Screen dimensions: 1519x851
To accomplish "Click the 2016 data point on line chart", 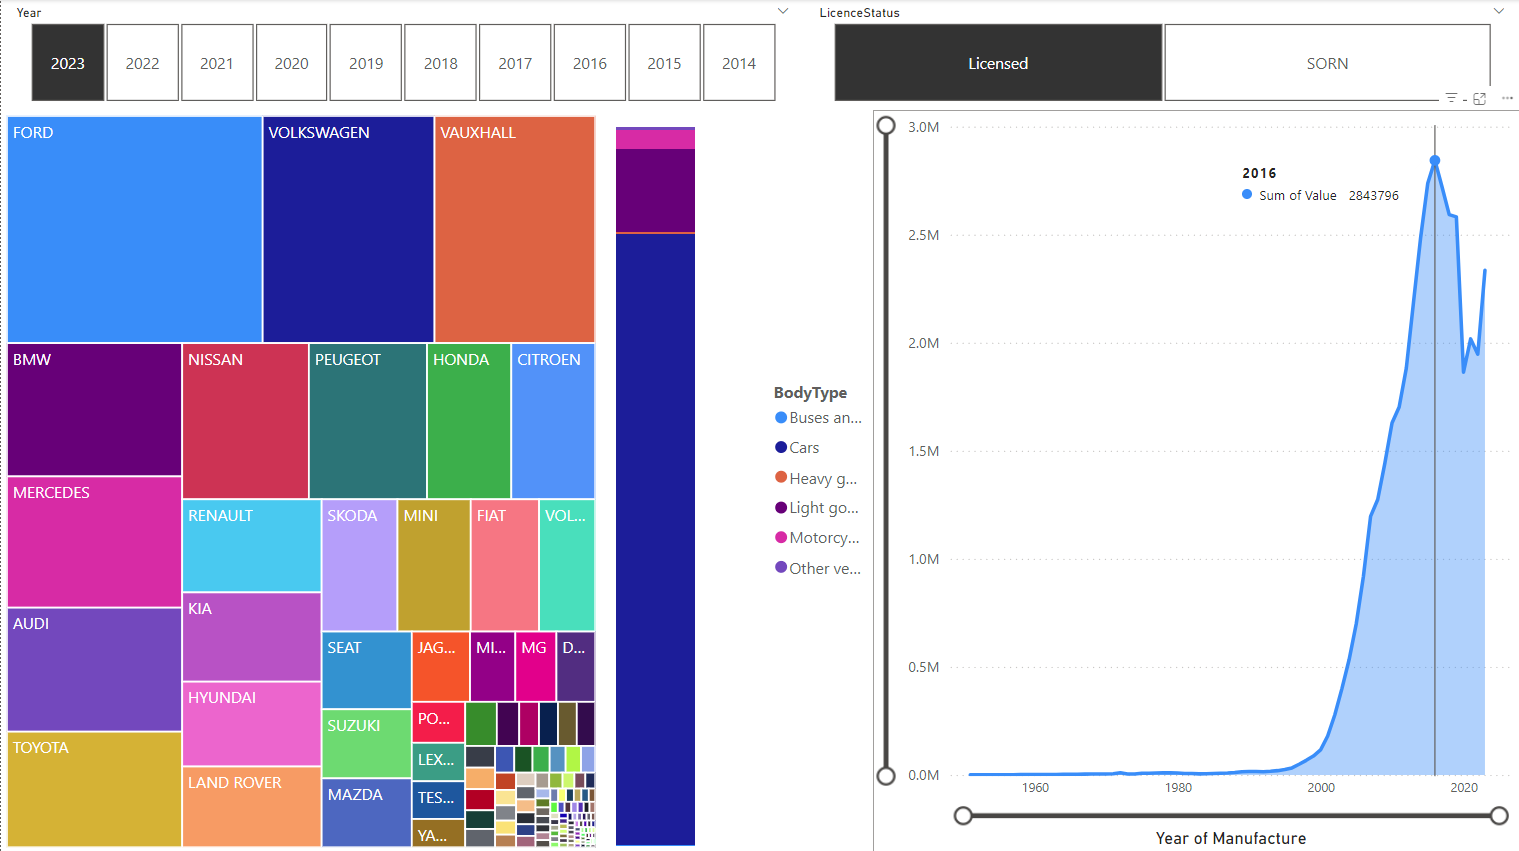I will pyautogui.click(x=1435, y=160).
